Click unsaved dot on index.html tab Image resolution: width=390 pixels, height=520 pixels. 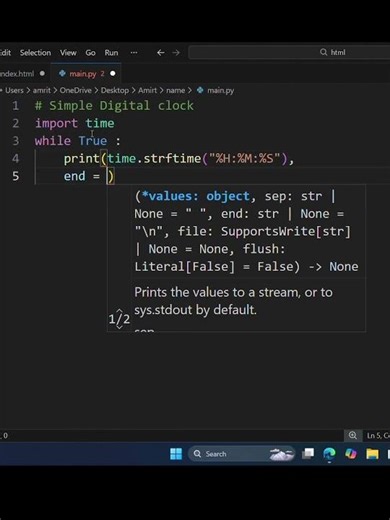(x=42, y=73)
